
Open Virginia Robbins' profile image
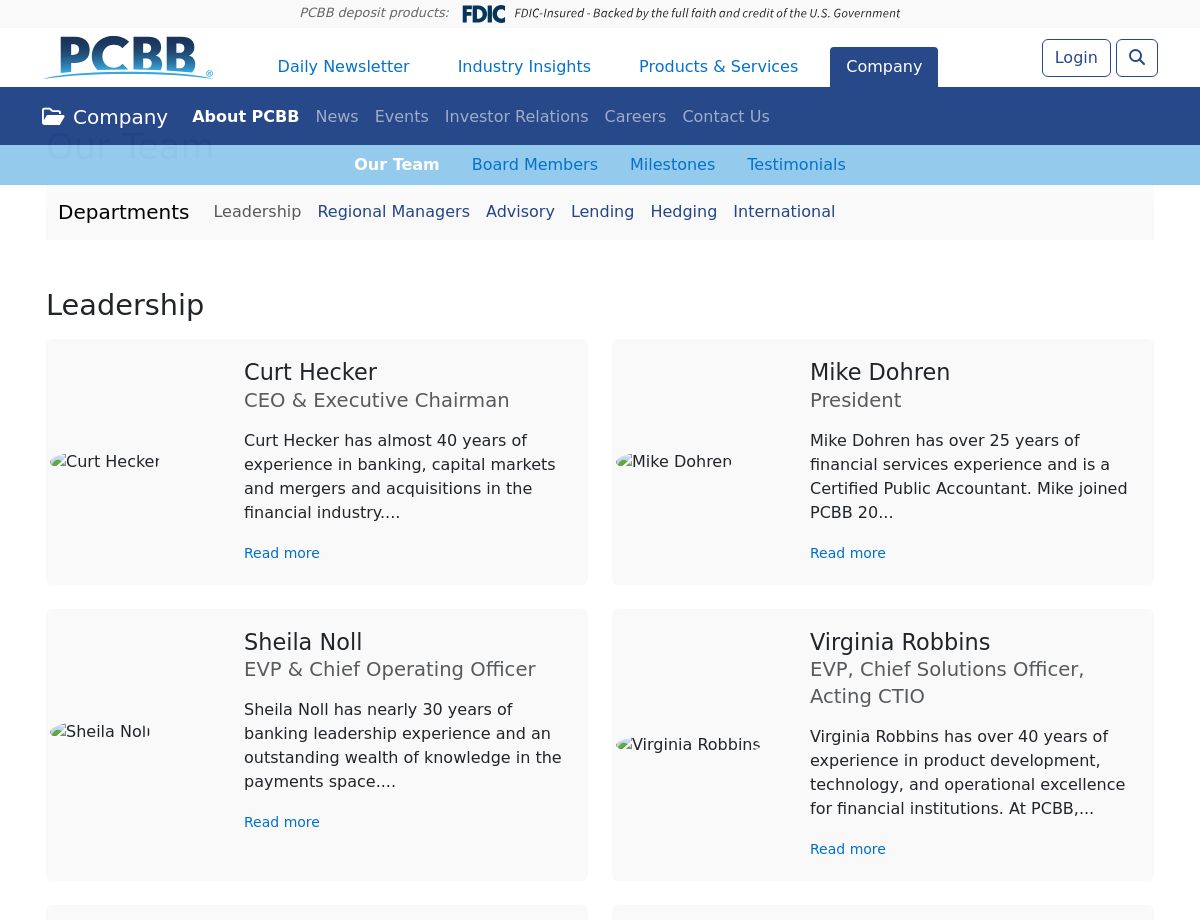tap(688, 744)
